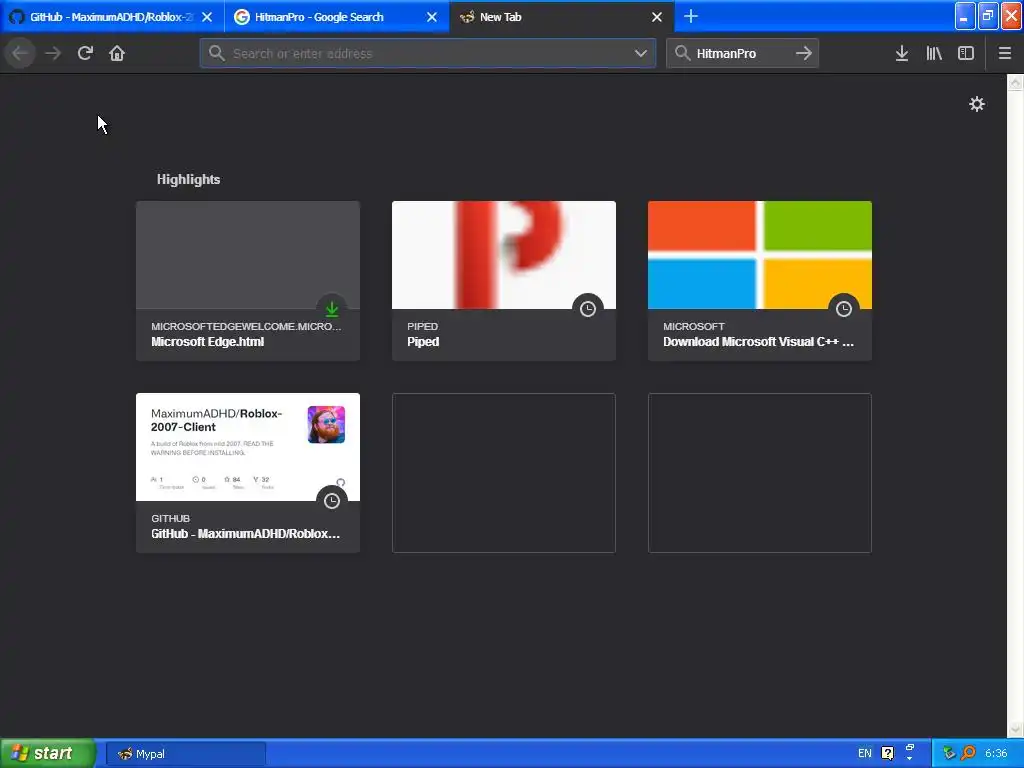Close the GitHub tab
This screenshot has height=768, width=1024.
point(207,17)
